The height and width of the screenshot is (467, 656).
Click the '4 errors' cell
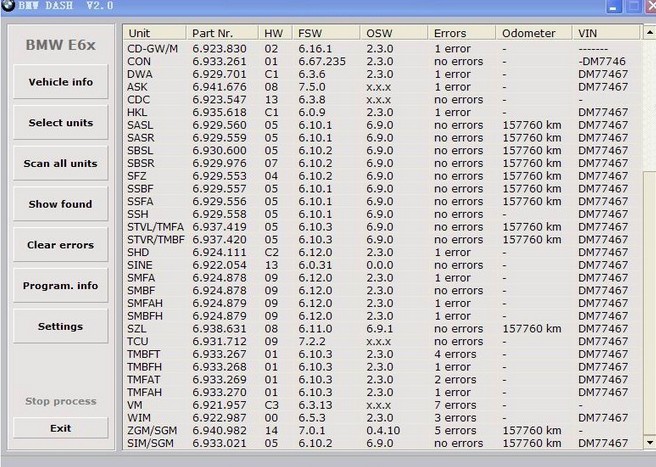(x=455, y=354)
